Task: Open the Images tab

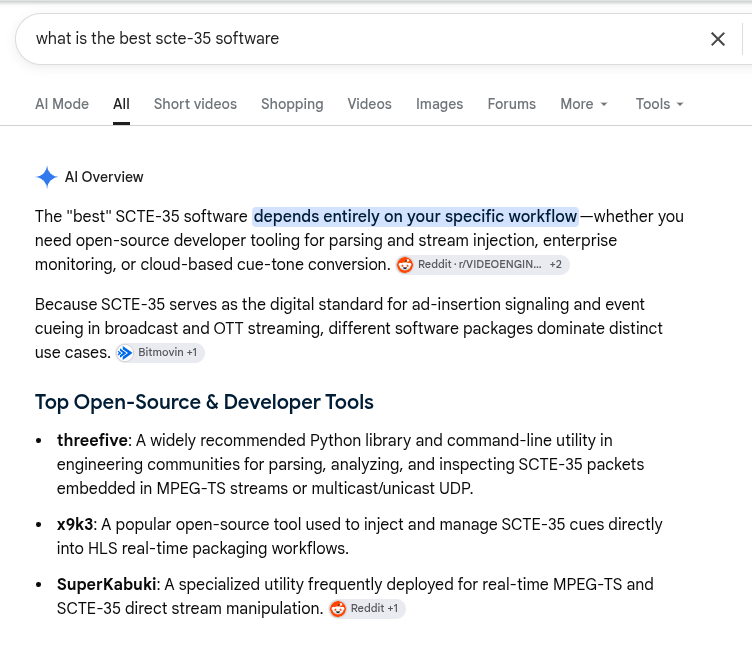Action: pos(439,104)
